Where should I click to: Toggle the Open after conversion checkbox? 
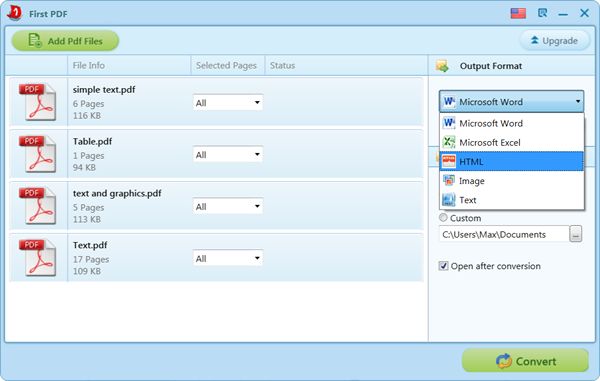(x=443, y=266)
